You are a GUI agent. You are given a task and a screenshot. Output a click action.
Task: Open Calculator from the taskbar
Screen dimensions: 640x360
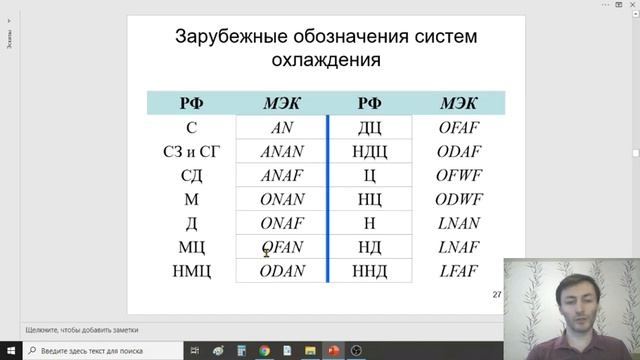point(241,351)
